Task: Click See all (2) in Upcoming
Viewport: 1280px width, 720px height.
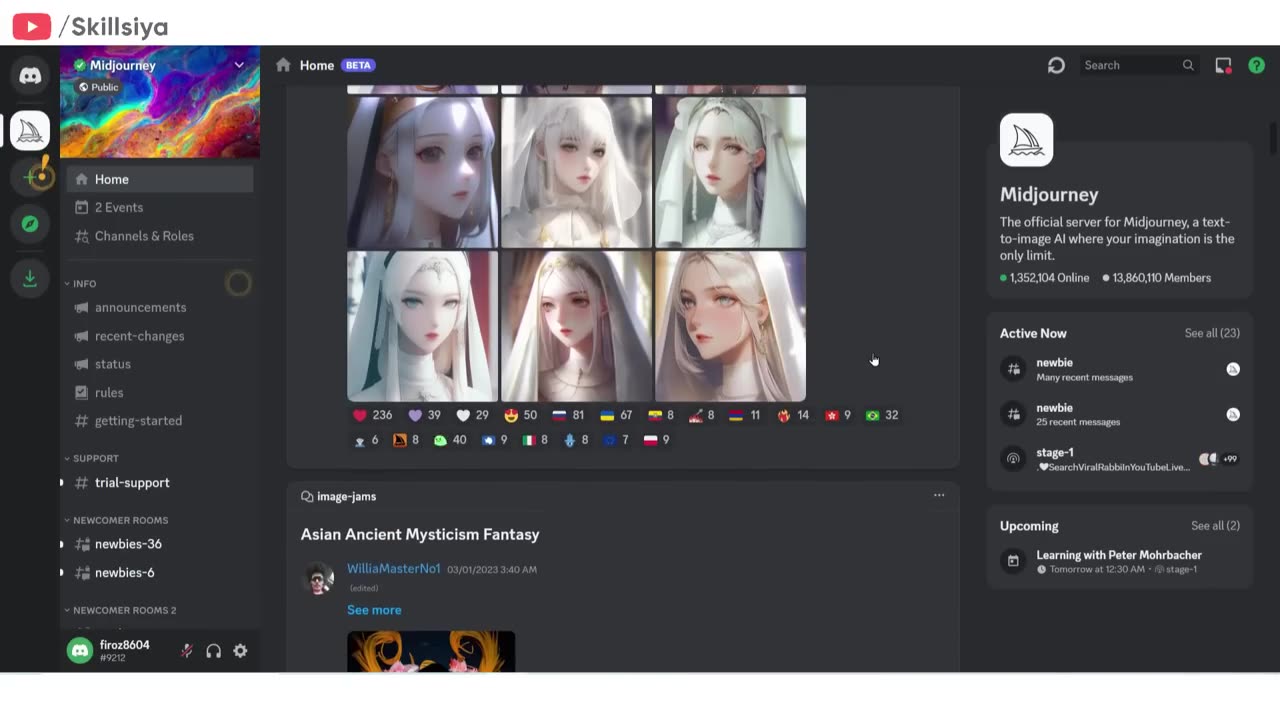Action: 1215,525
